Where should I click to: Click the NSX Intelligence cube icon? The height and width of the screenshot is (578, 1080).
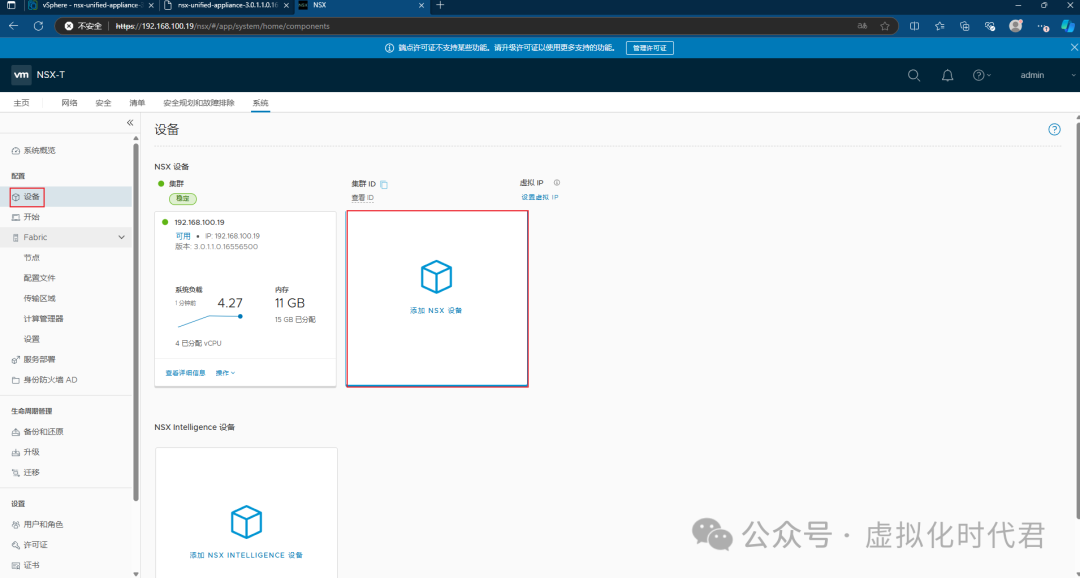pyautogui.click(x=247, y=522)
